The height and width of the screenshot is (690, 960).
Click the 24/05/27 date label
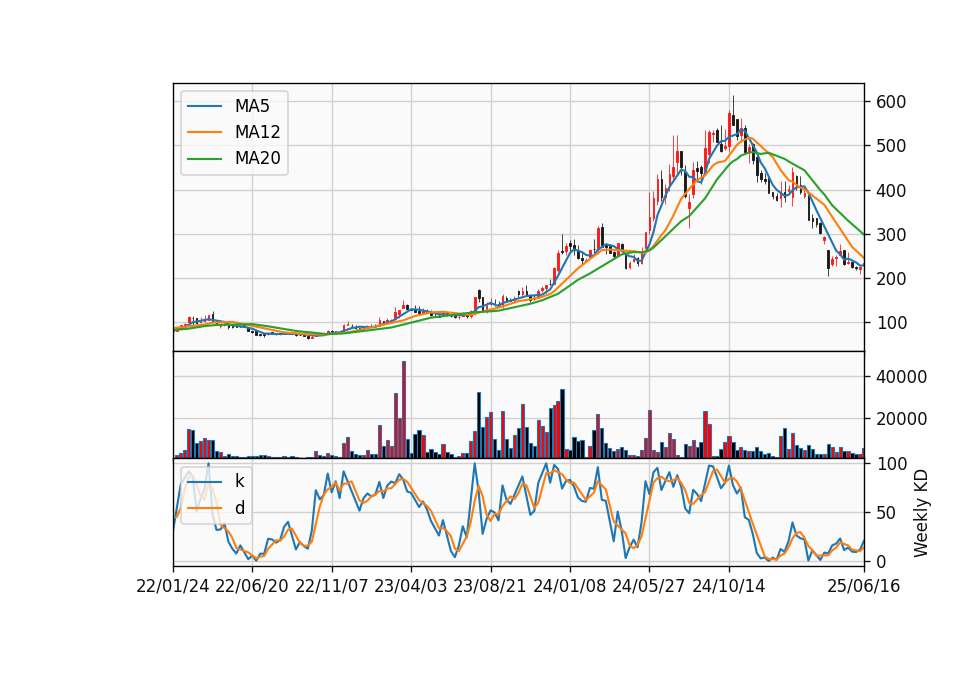pyautogui.click(x=649, y=586)
